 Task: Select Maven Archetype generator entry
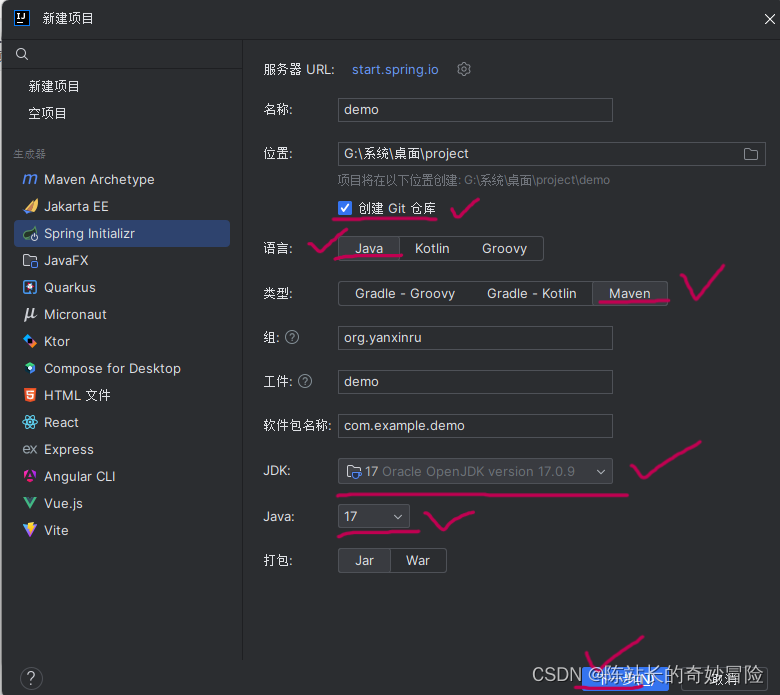click(x=122, y=179)
